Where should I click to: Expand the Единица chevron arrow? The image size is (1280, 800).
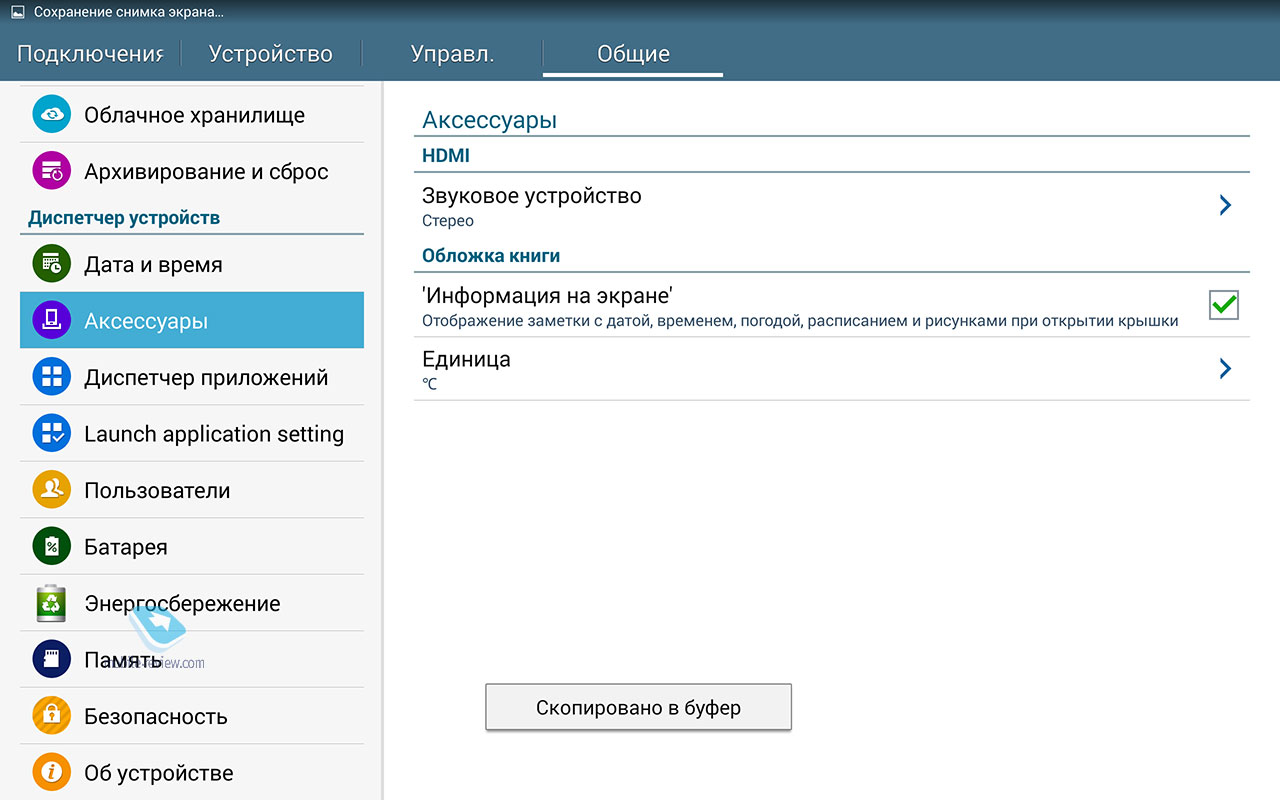1225,369
